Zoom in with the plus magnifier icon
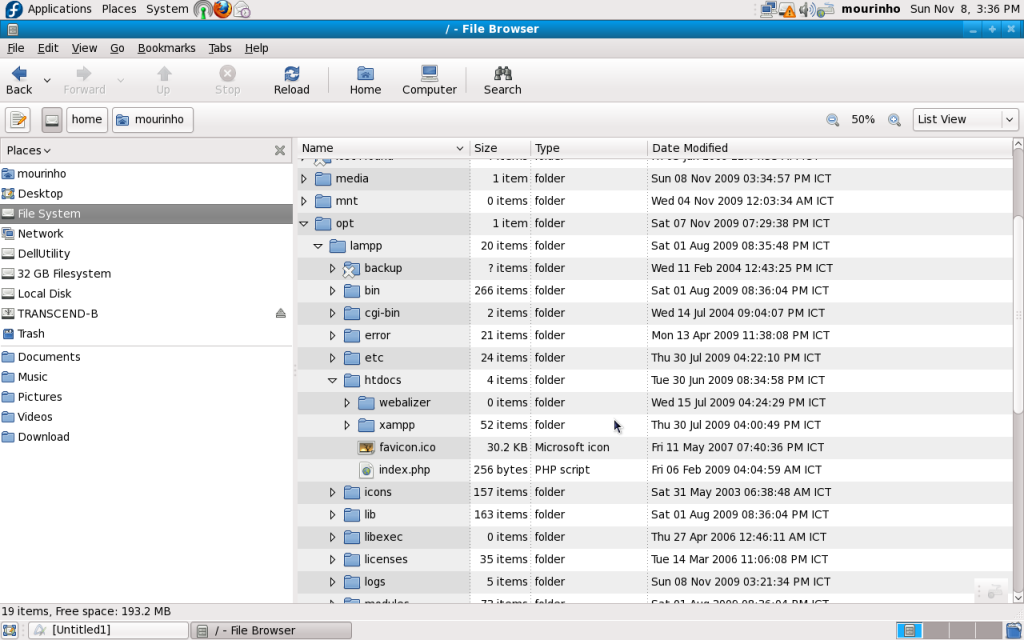1024x640 pixels. click(894, 120)
